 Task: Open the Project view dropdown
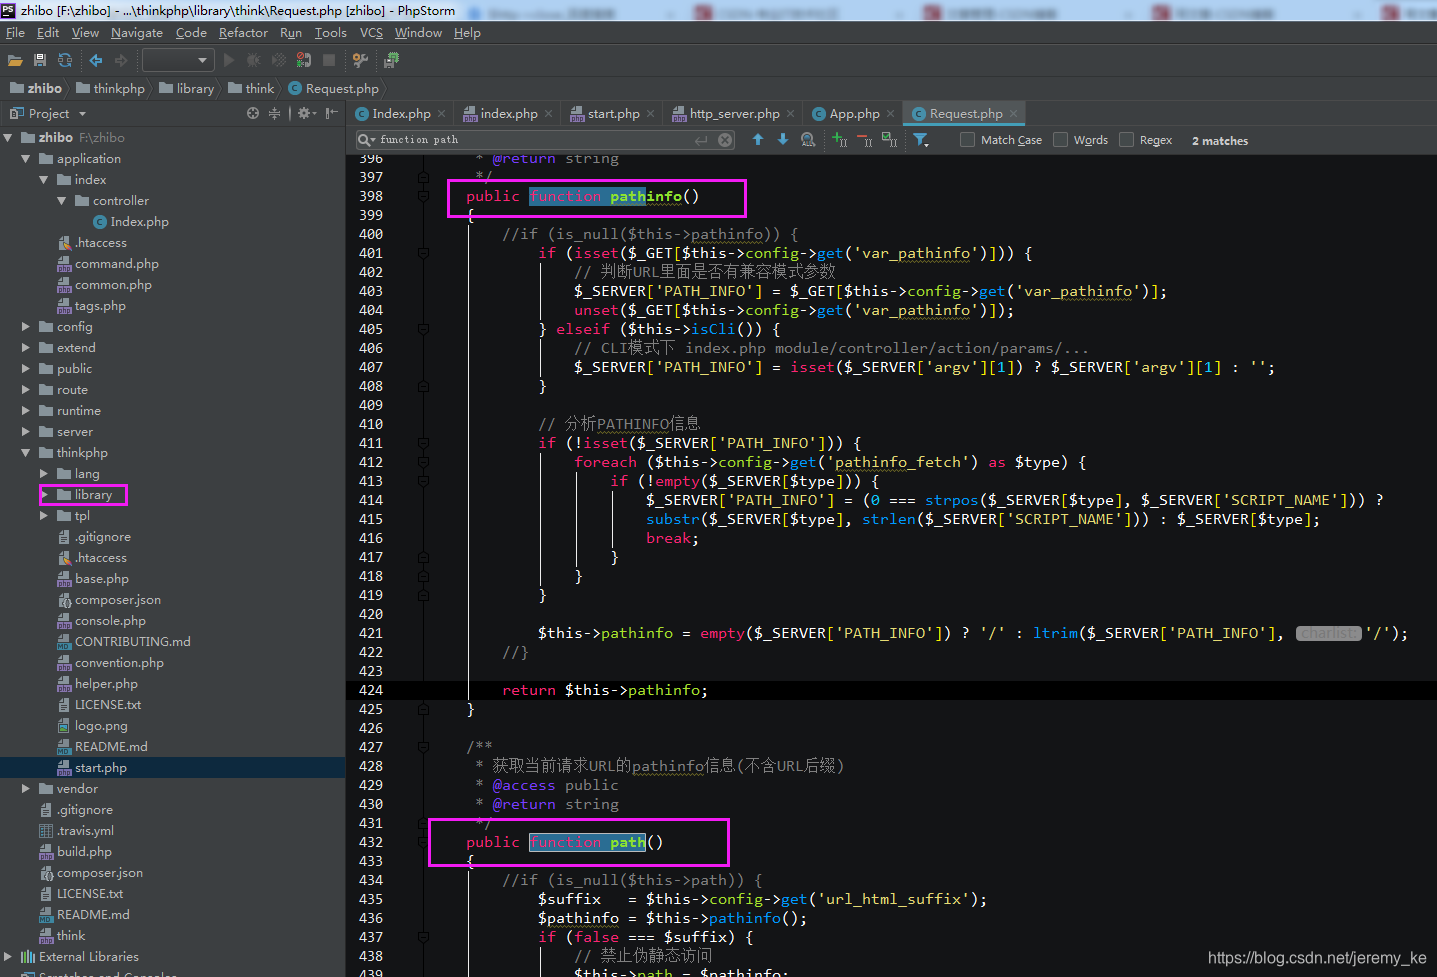(x=82, y=114)
